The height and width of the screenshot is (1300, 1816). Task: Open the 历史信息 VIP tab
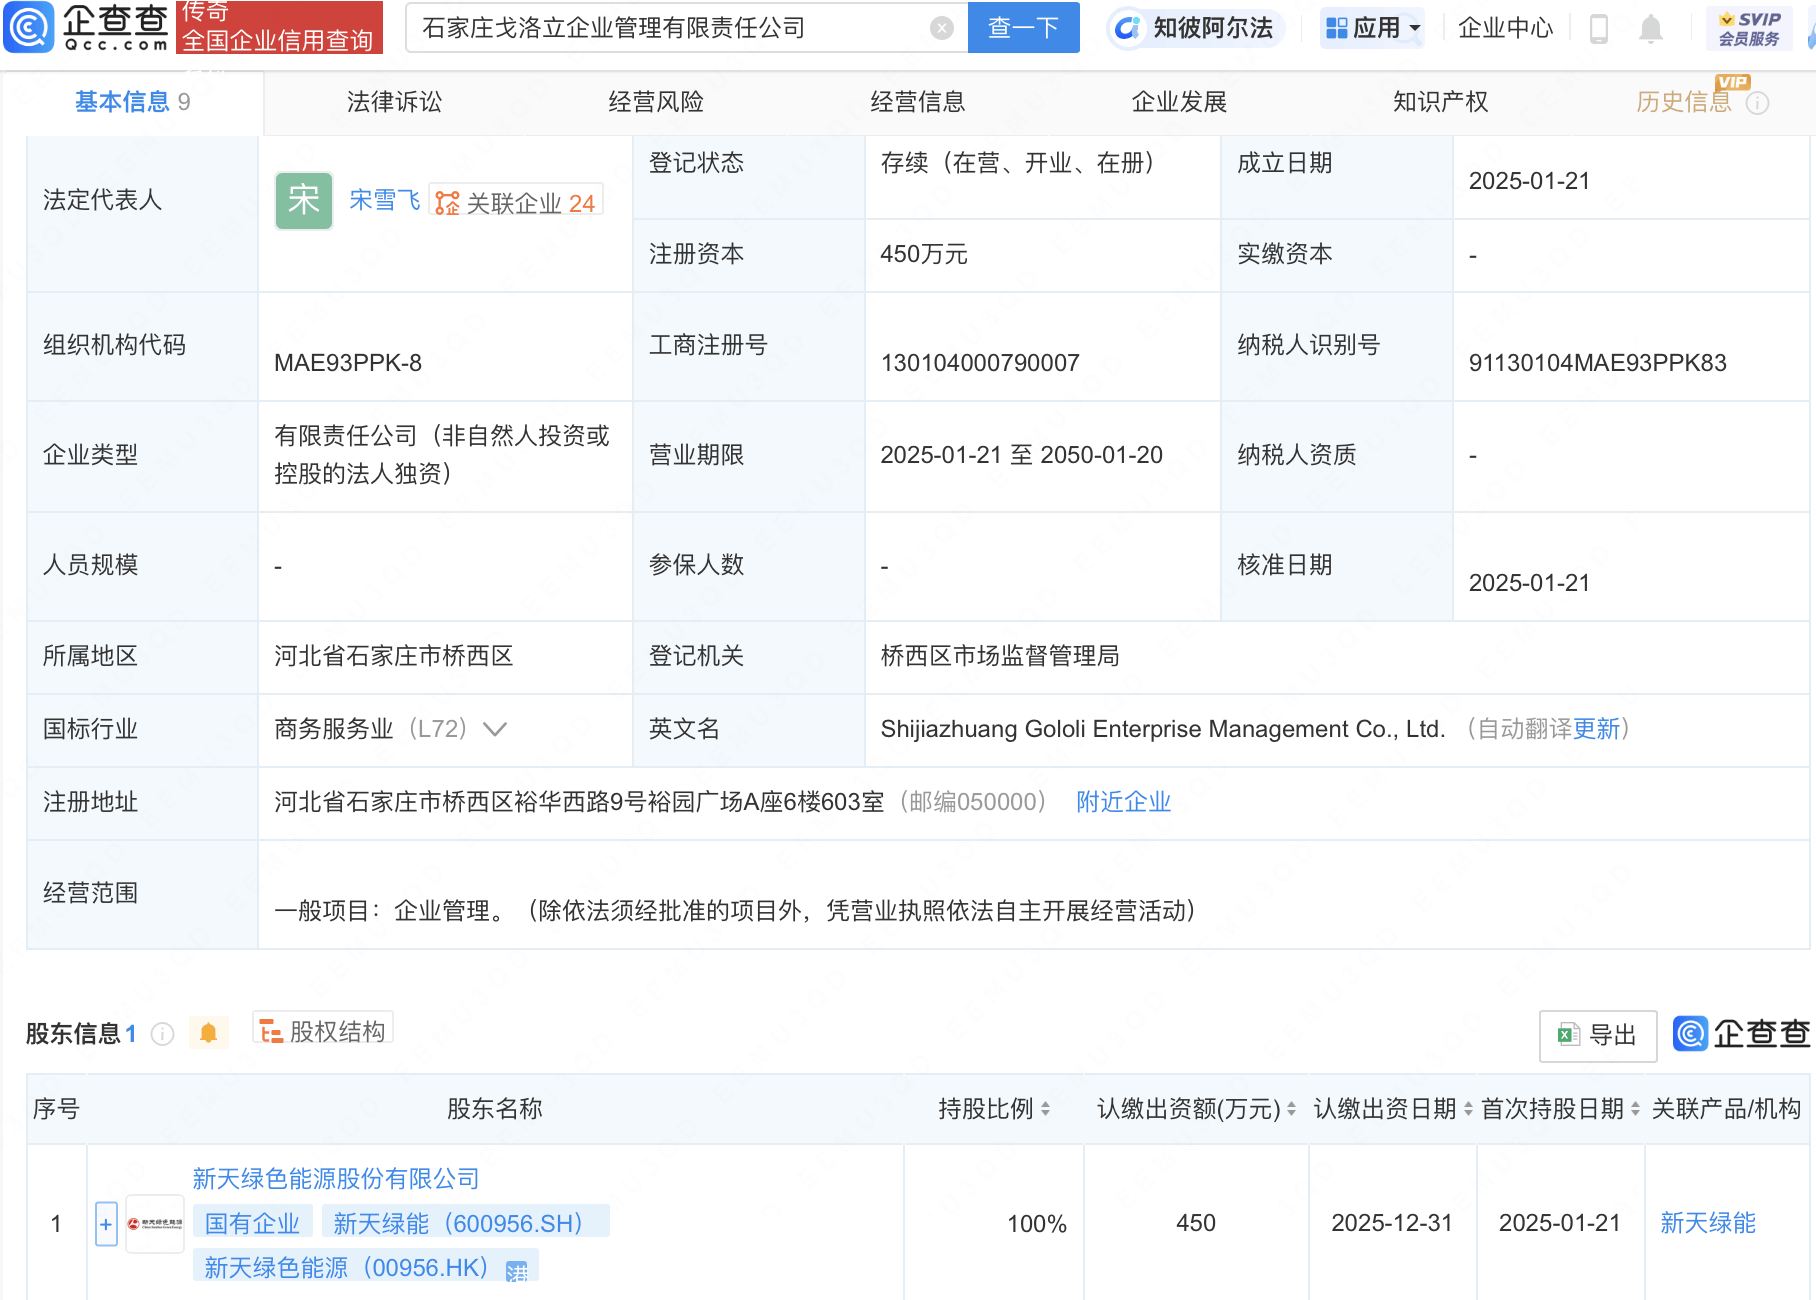coord(1683,102)
